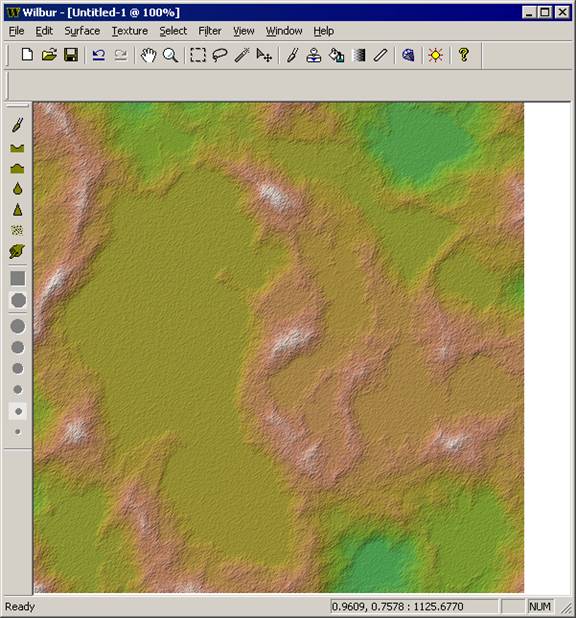
Task: Choose the rectangular selection tool
Action: pyautogui.click(x=198, y=55)
